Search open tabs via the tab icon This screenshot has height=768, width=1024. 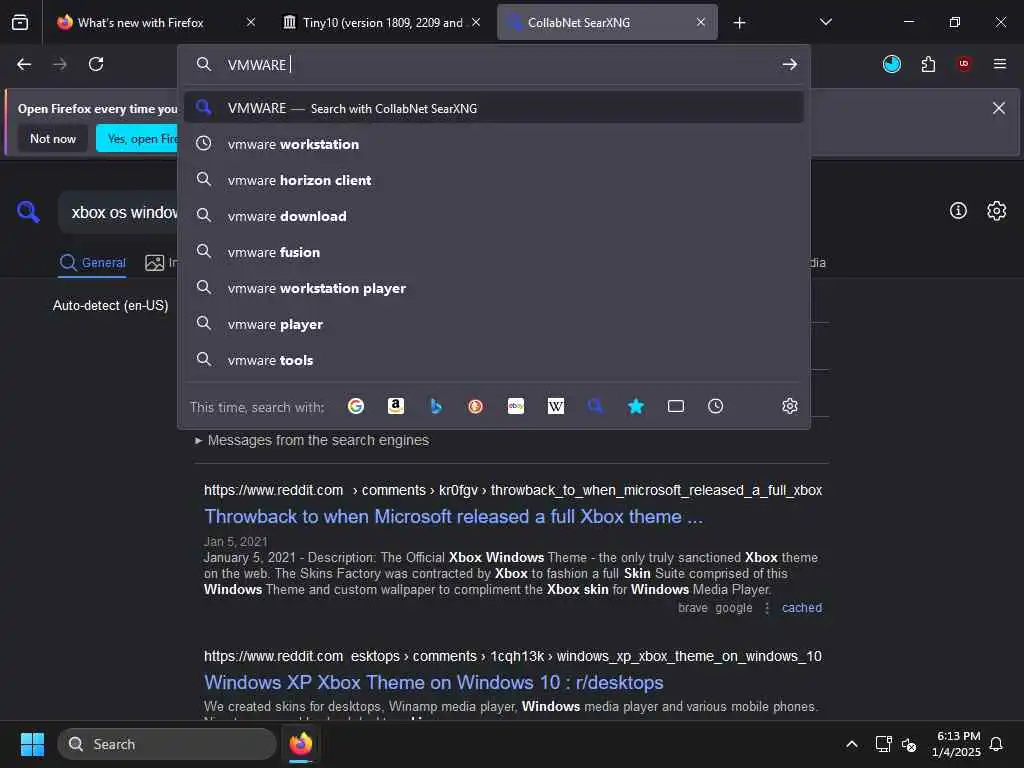pos(676,406)
